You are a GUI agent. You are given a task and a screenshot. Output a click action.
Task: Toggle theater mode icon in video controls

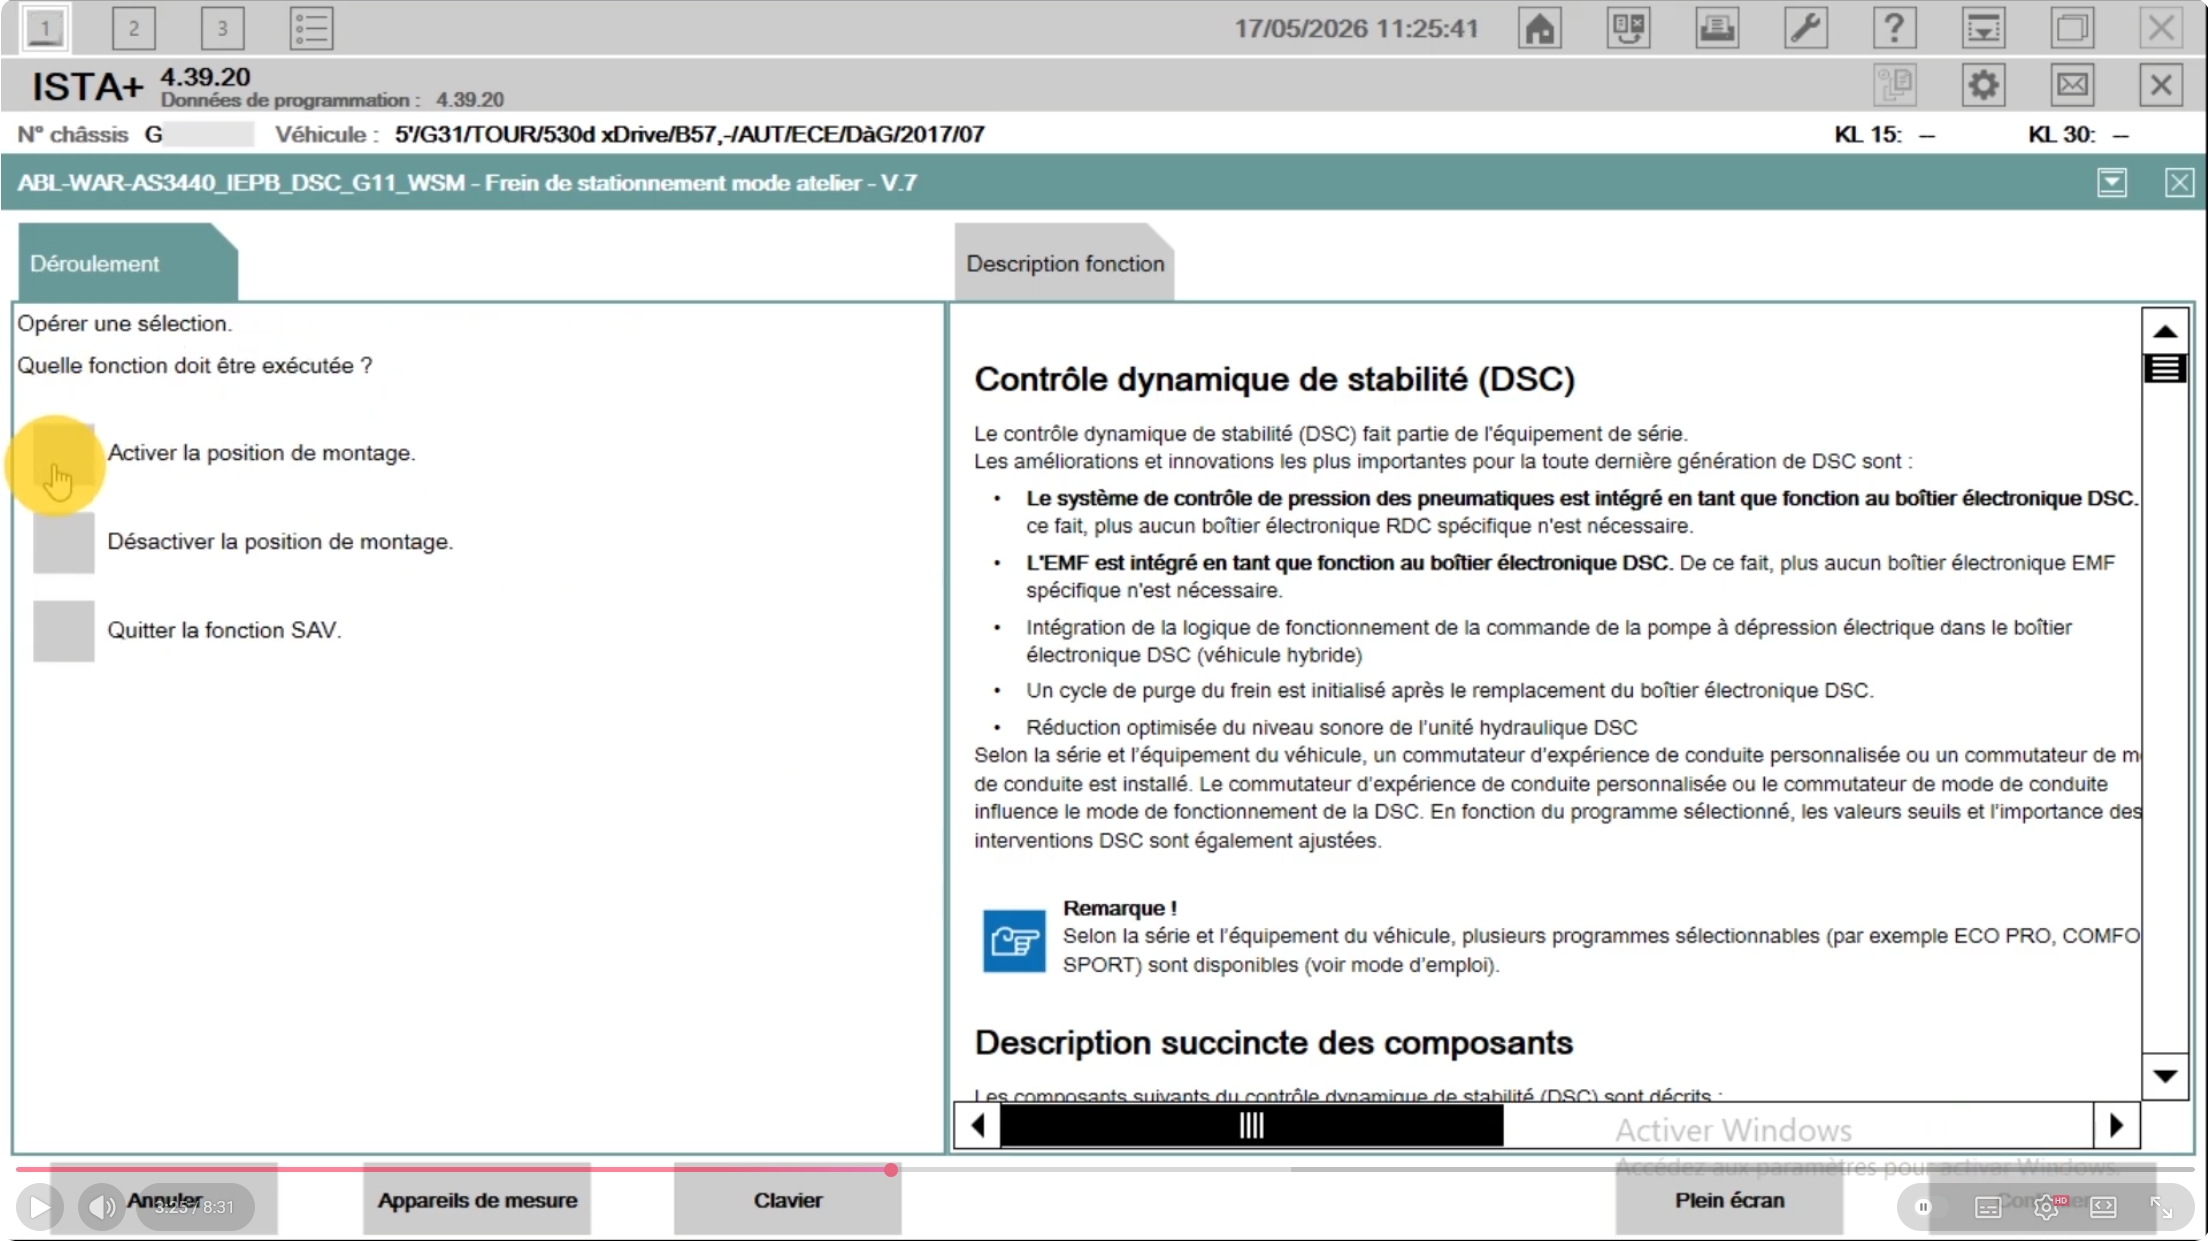2103,1207
